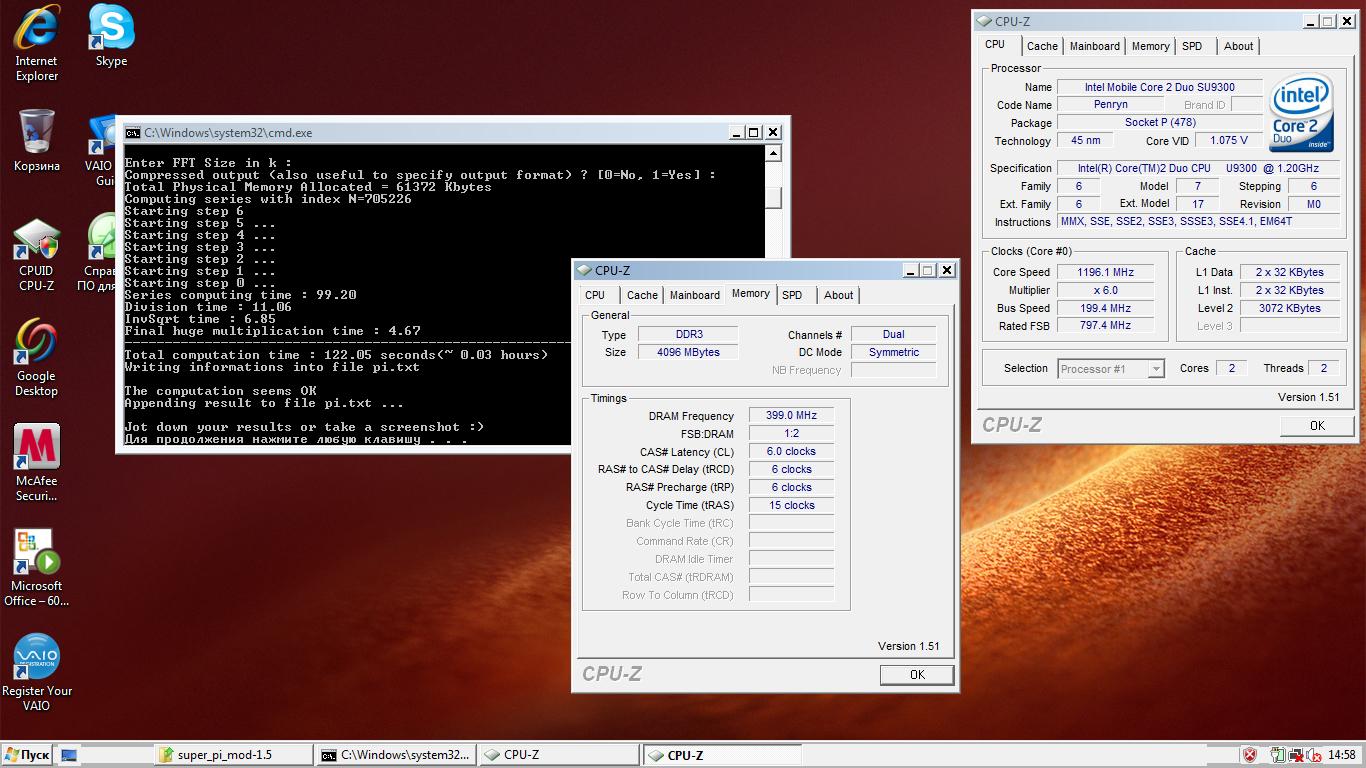Click the CPU-Z title icon in CPU window
This screenshot has height=768, width=1366.
point(985,21)
